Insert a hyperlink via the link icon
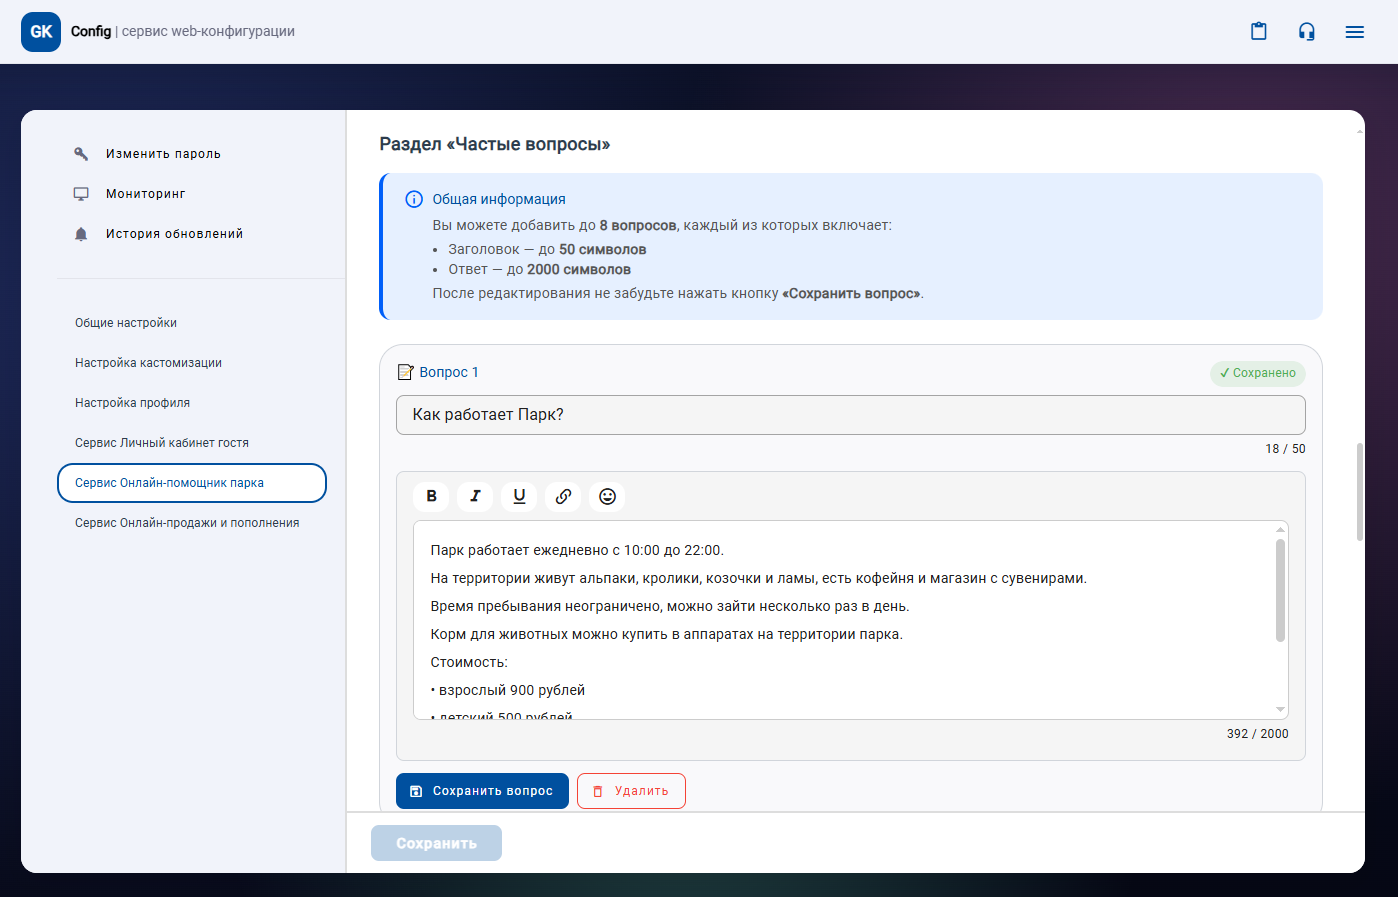 (x=563, y=496)
